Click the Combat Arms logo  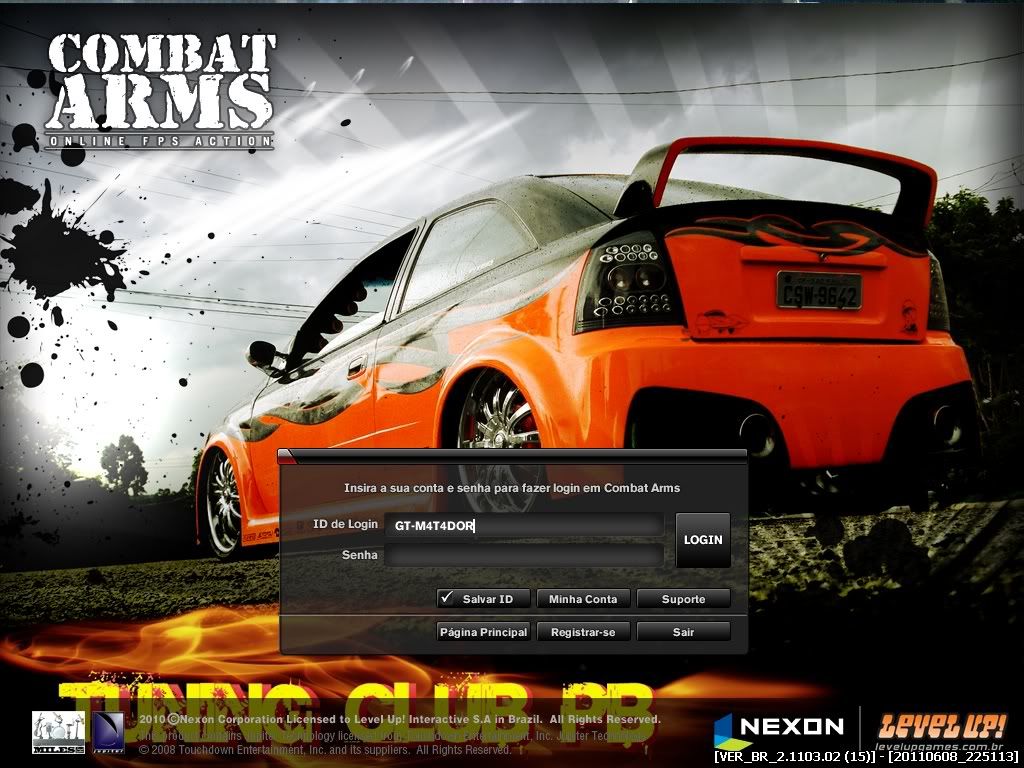click(160, 92)
